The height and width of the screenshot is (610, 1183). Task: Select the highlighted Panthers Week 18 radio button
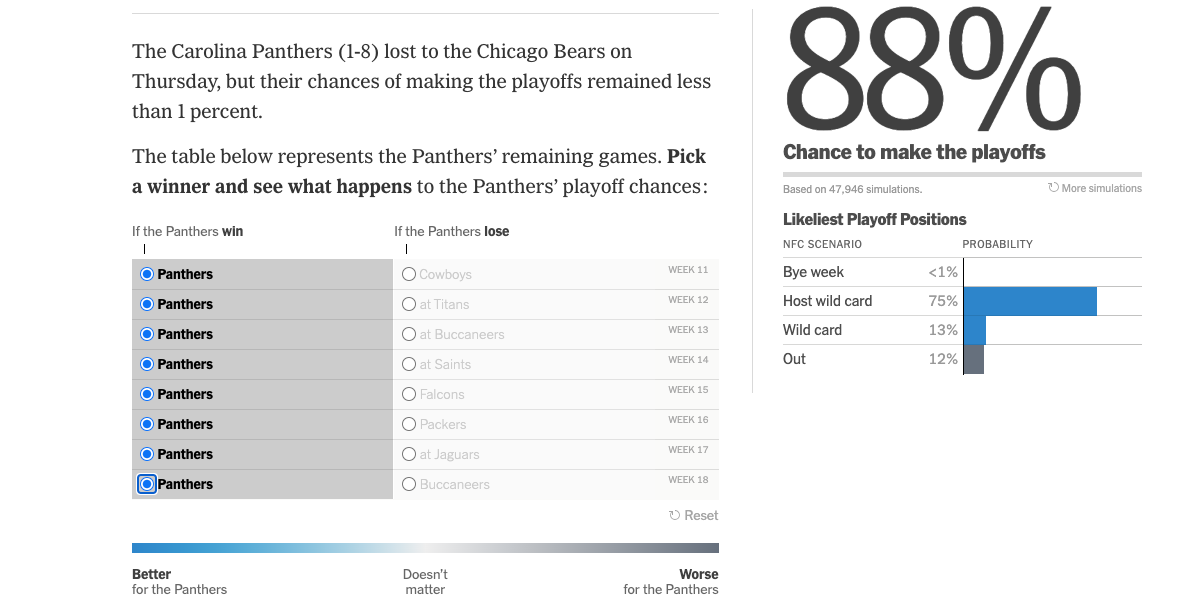(x=147, y=483)
